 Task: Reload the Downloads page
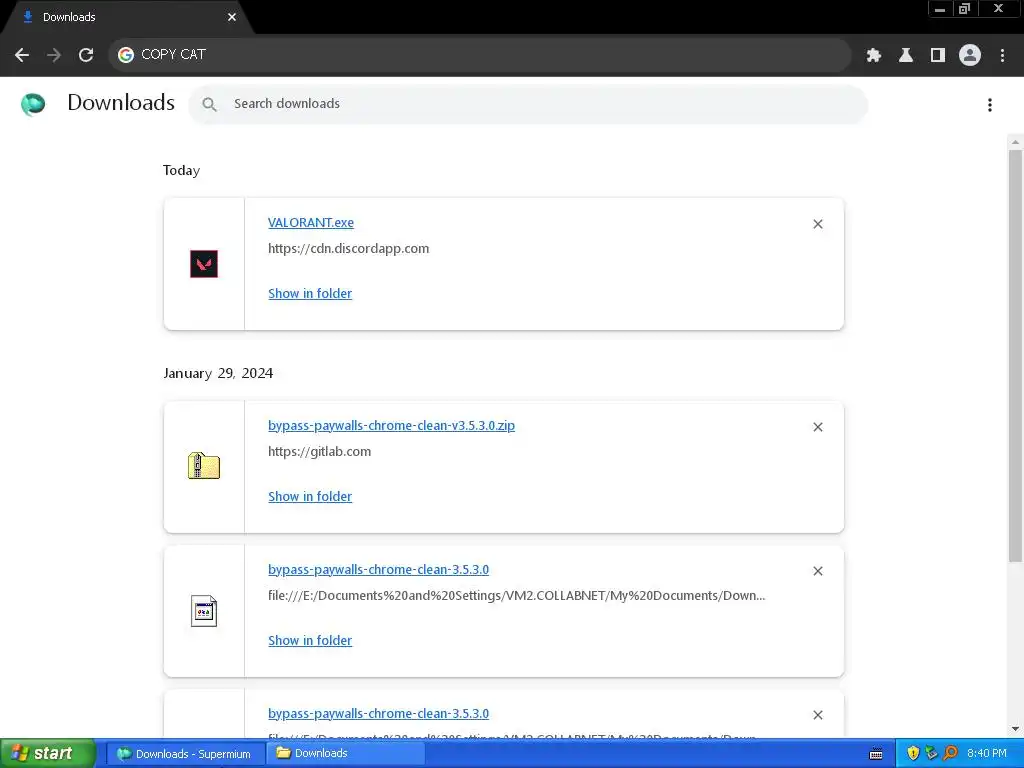(x=86, y=55)
